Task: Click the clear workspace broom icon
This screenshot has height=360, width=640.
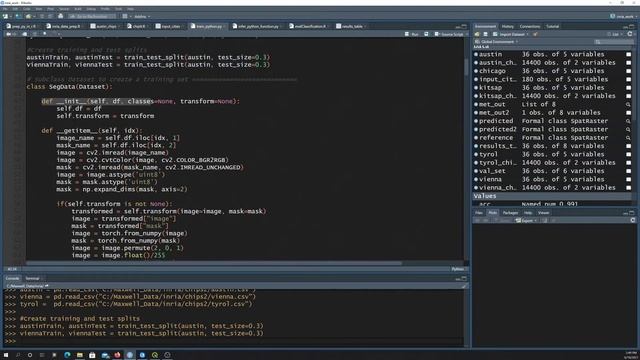Action: [x=536, y=34]
